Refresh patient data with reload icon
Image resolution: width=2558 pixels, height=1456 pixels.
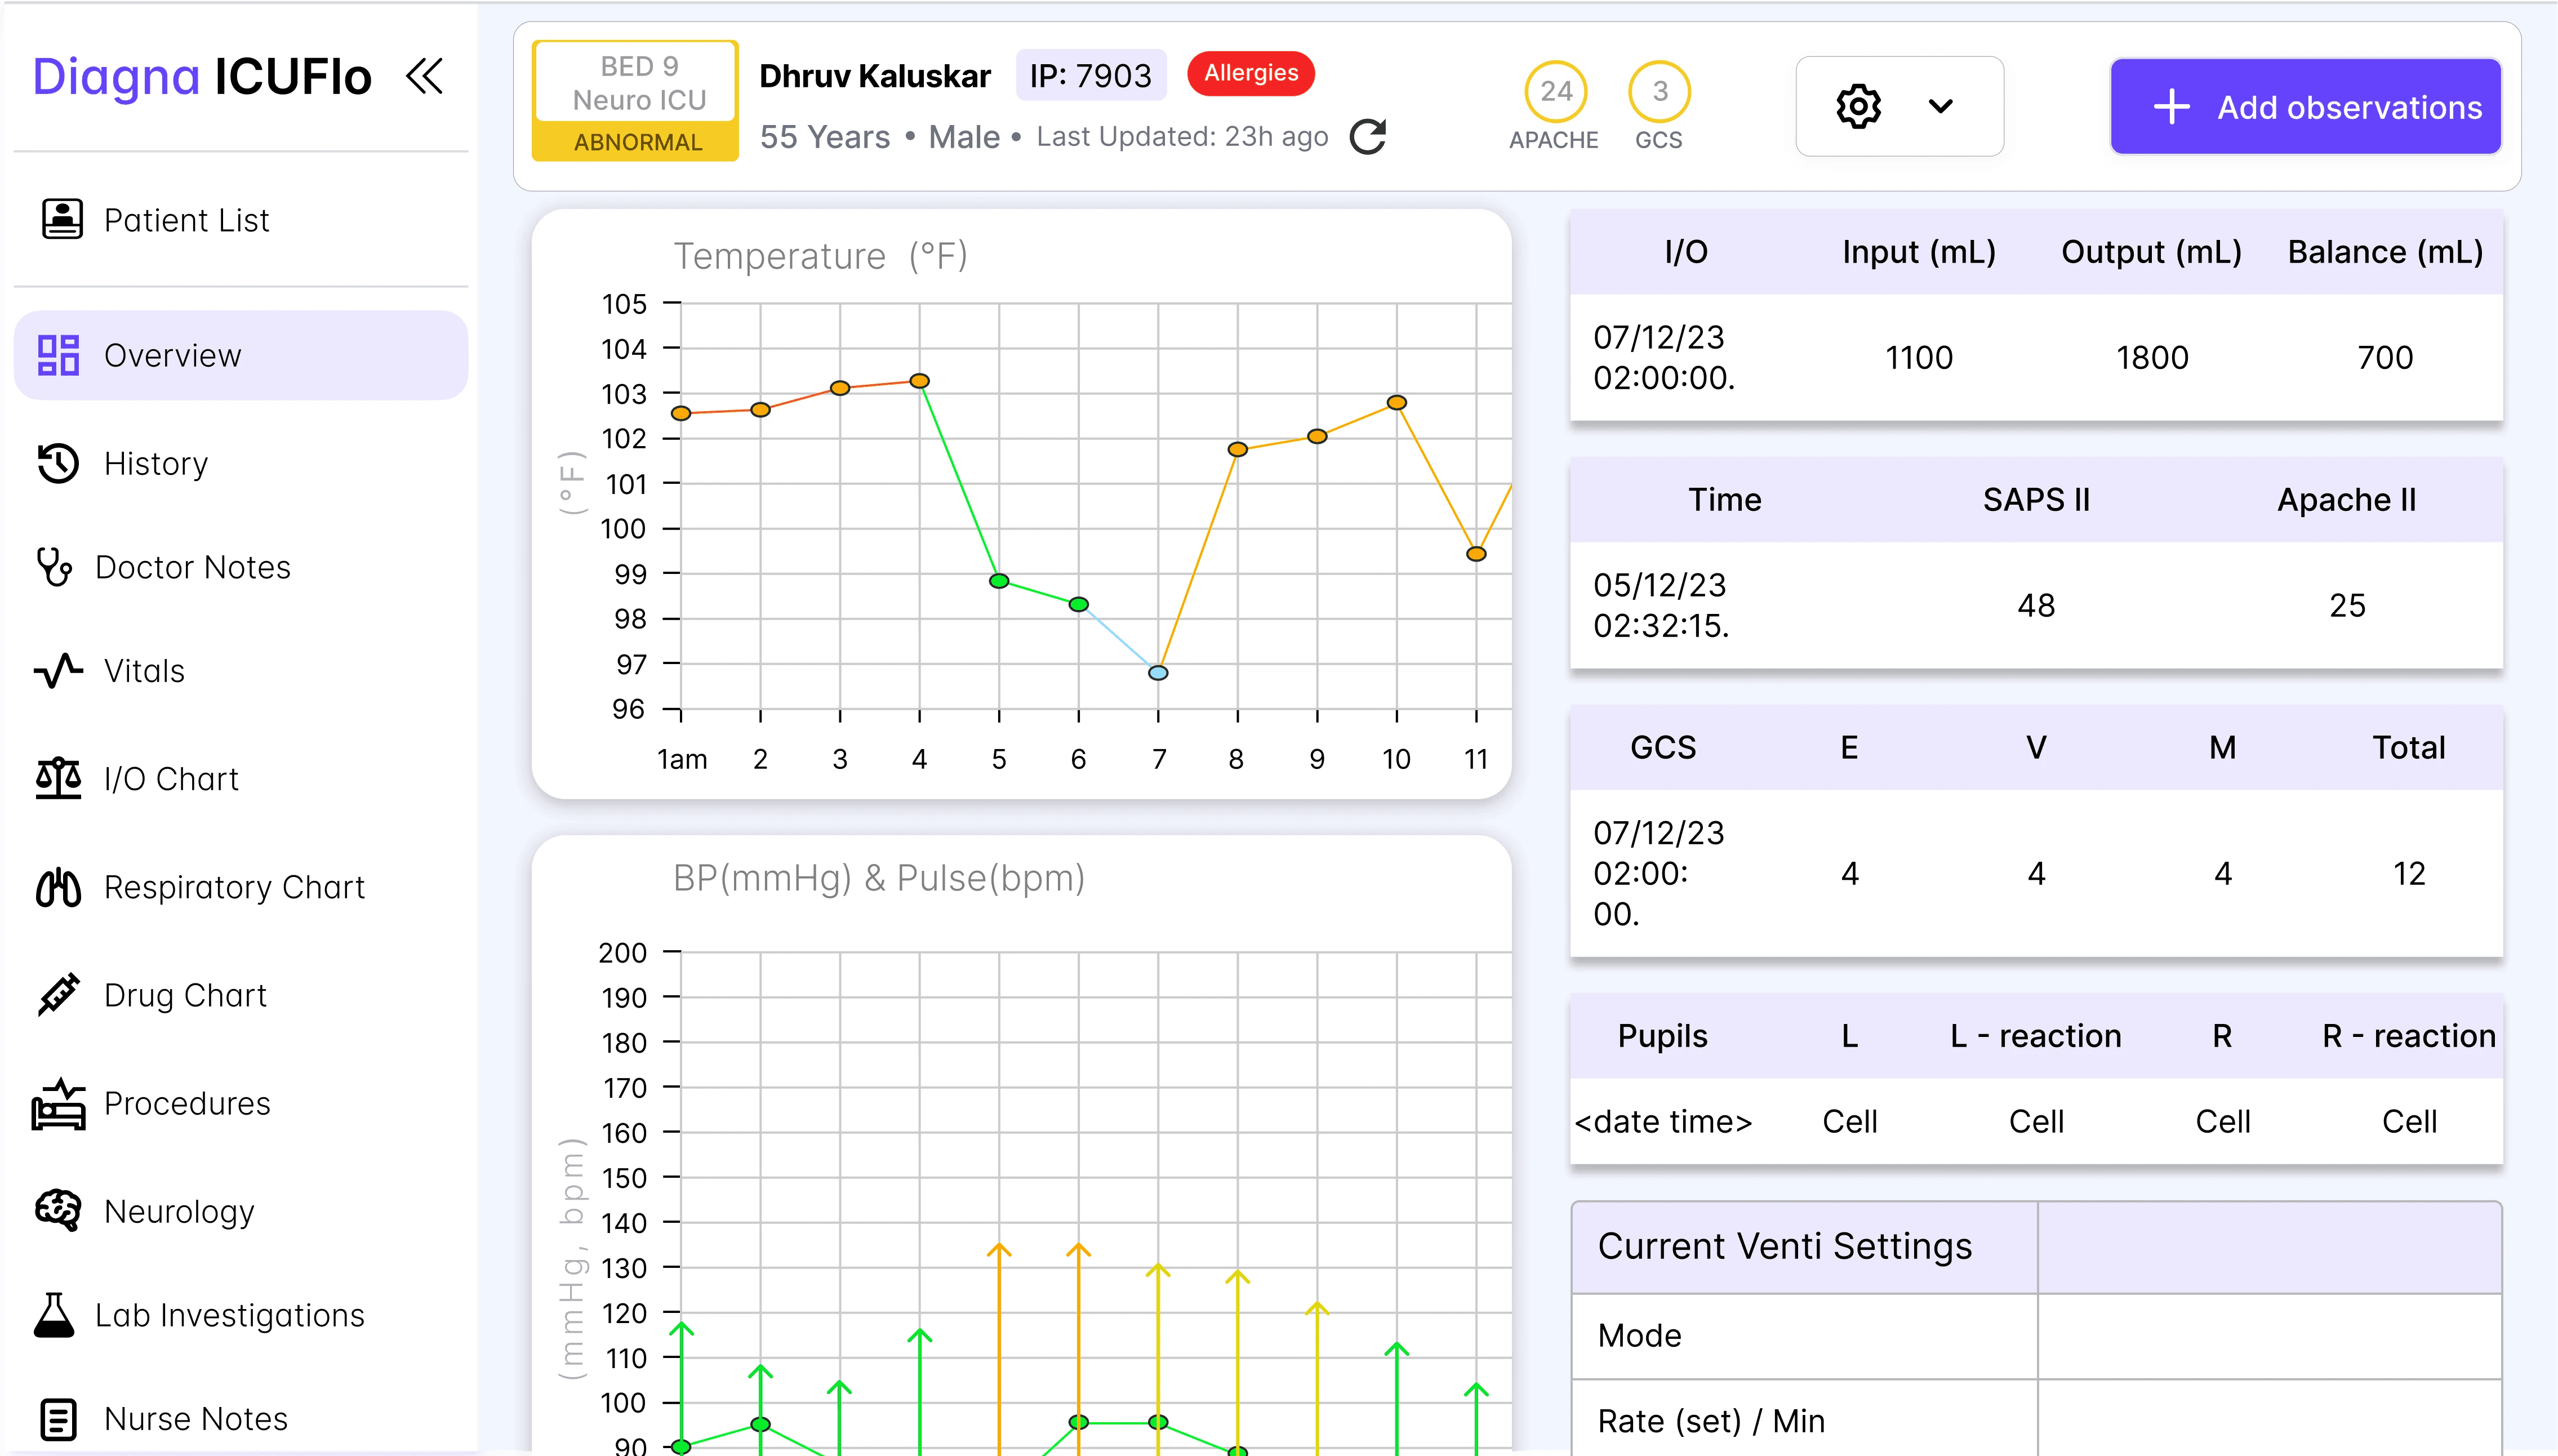pyautogui.click(x=1368, y=137)
